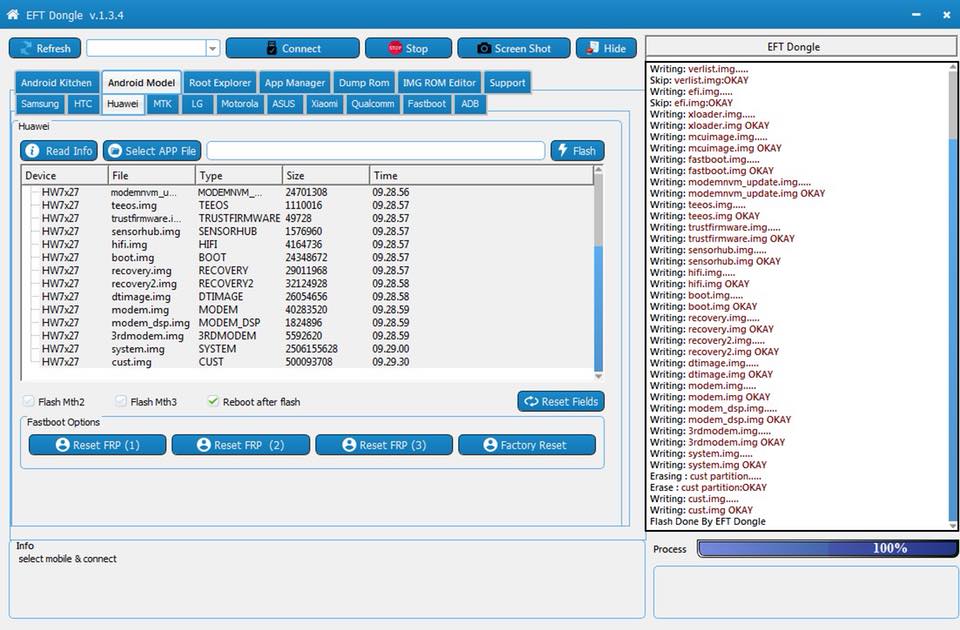Image resolution: width=960 pixels, height=630 pixels.
Task: Select the hifi.img row
Action: pos(307,244)
